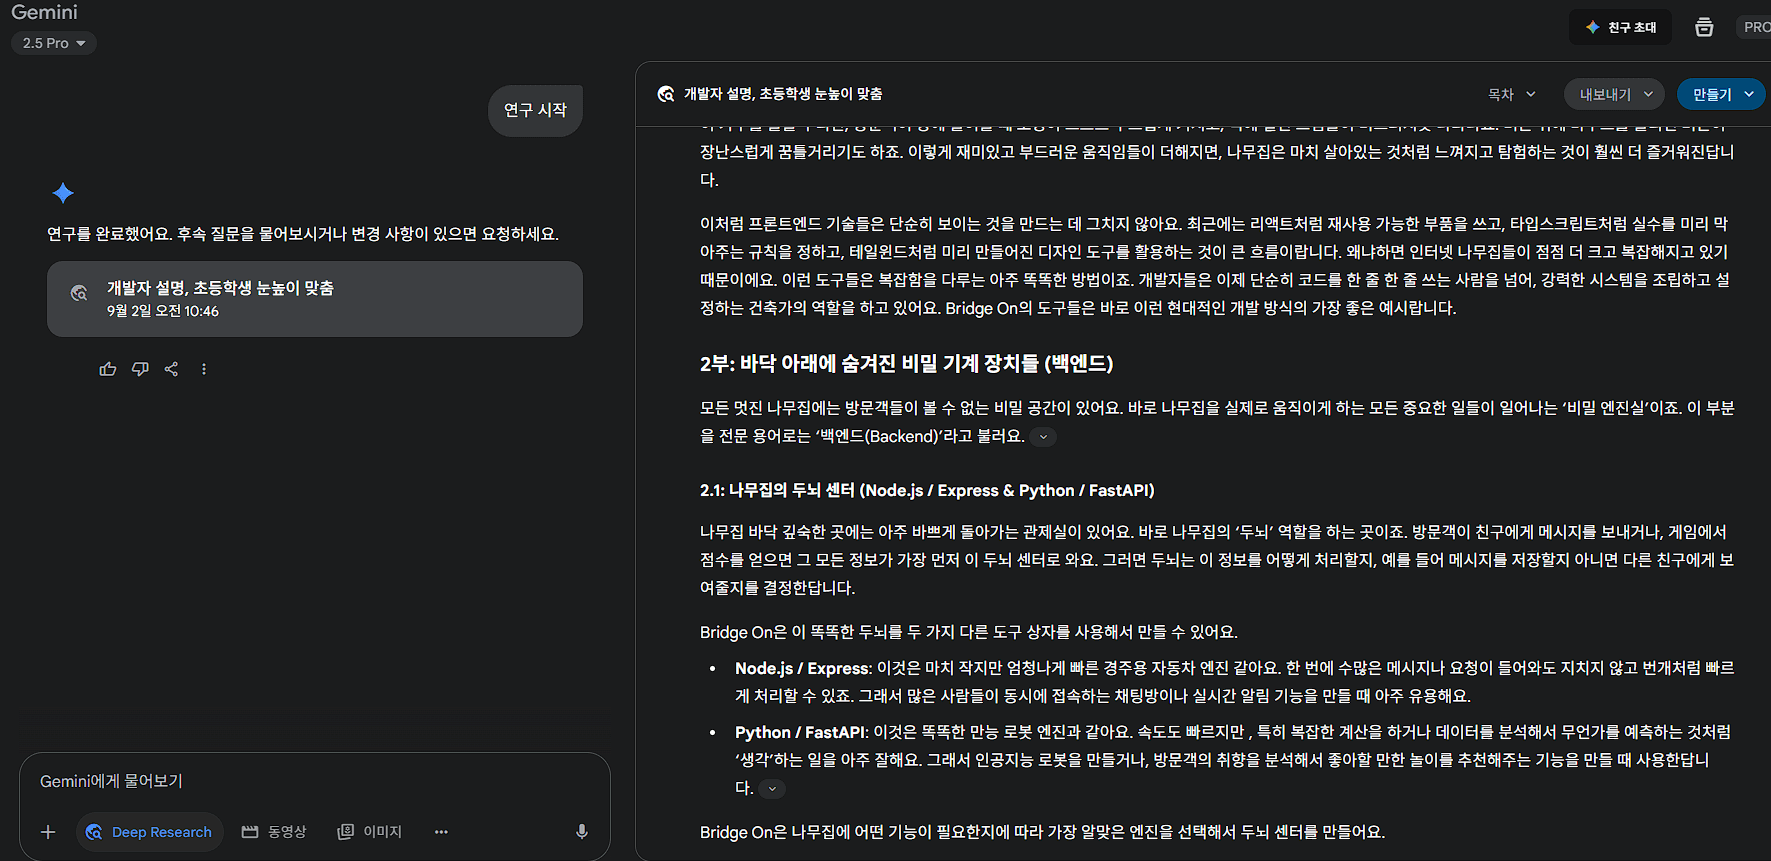Open more tools ellipsis in input bar
The width and height of the screenshot is (1771, 861).
point(441,832)
